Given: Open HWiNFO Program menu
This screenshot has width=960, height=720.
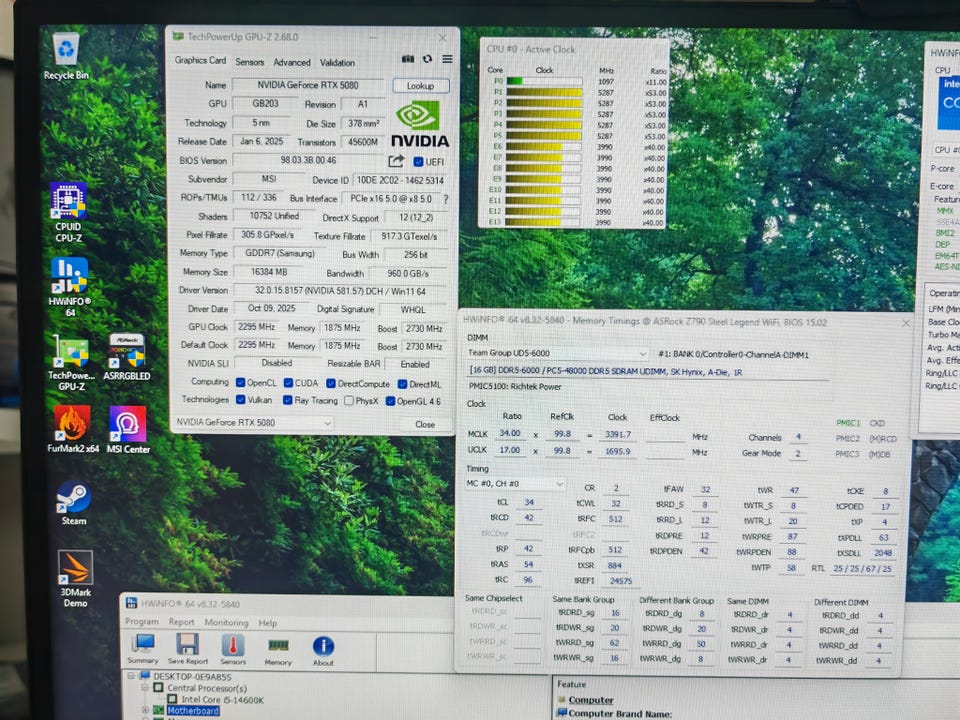Looking at the screenshot, I should pos(141,621).
